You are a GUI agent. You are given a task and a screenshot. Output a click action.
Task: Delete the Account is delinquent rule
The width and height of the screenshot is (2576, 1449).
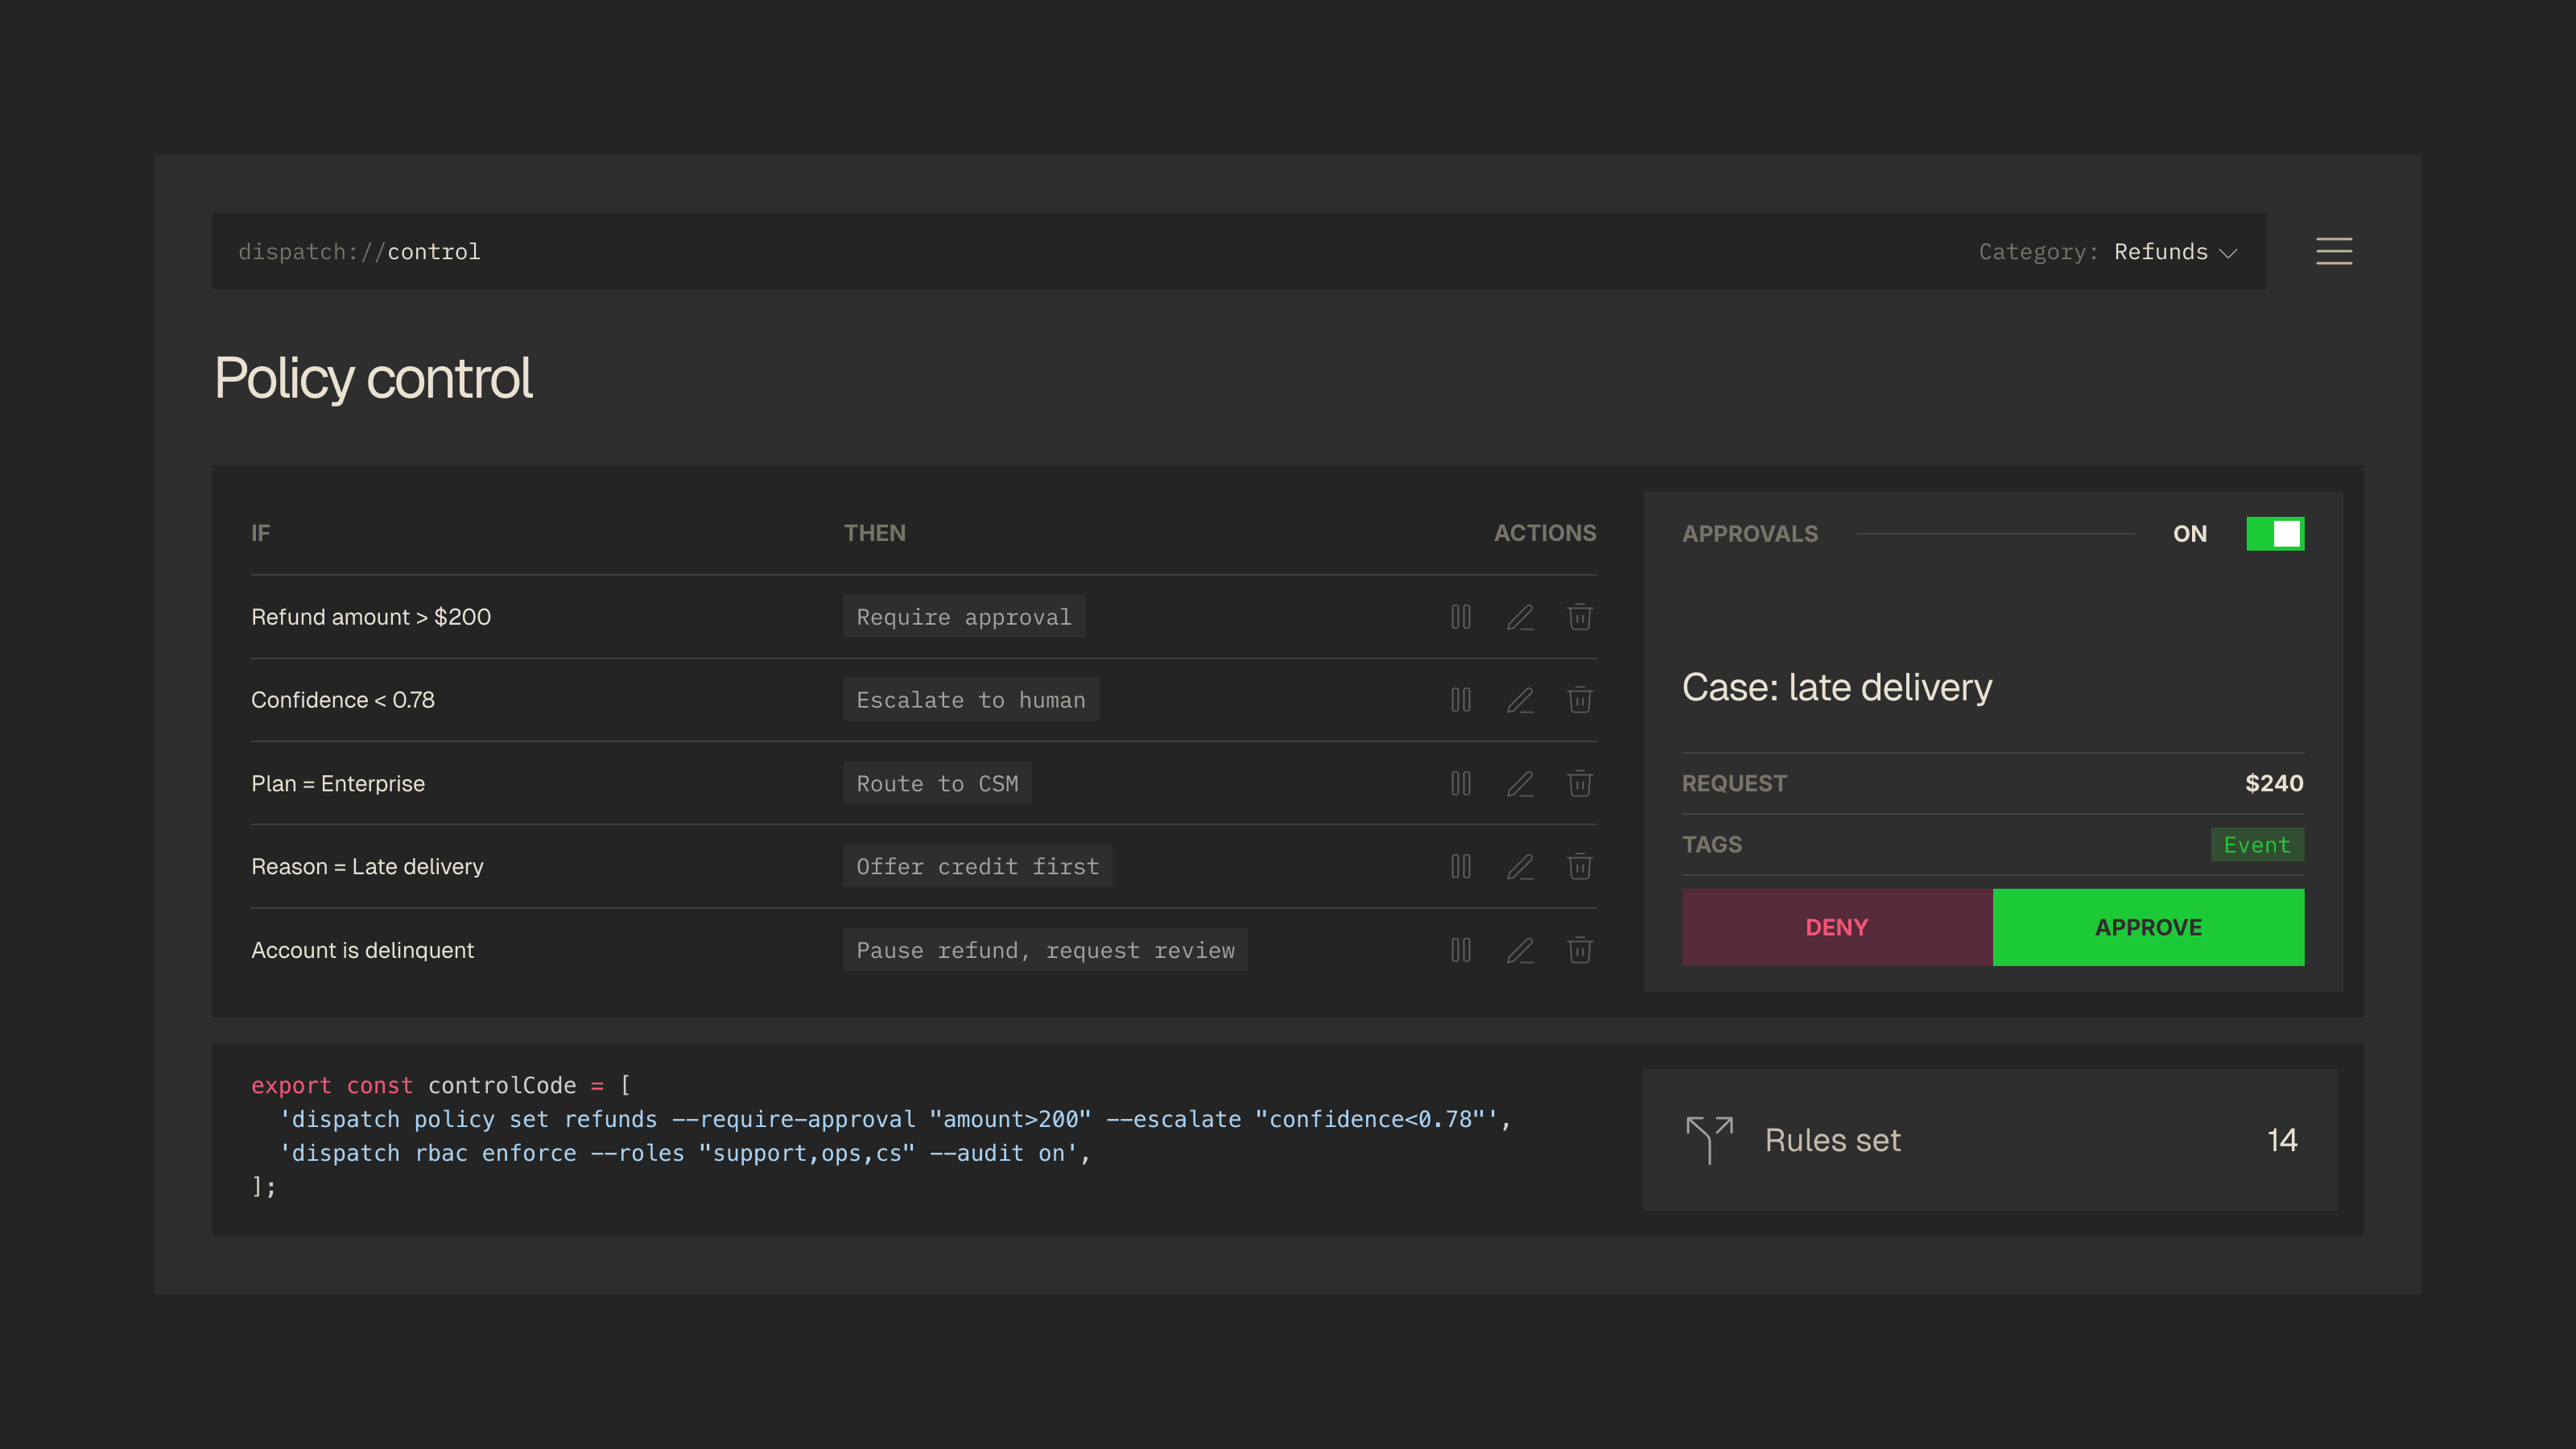coord(1579,950)
